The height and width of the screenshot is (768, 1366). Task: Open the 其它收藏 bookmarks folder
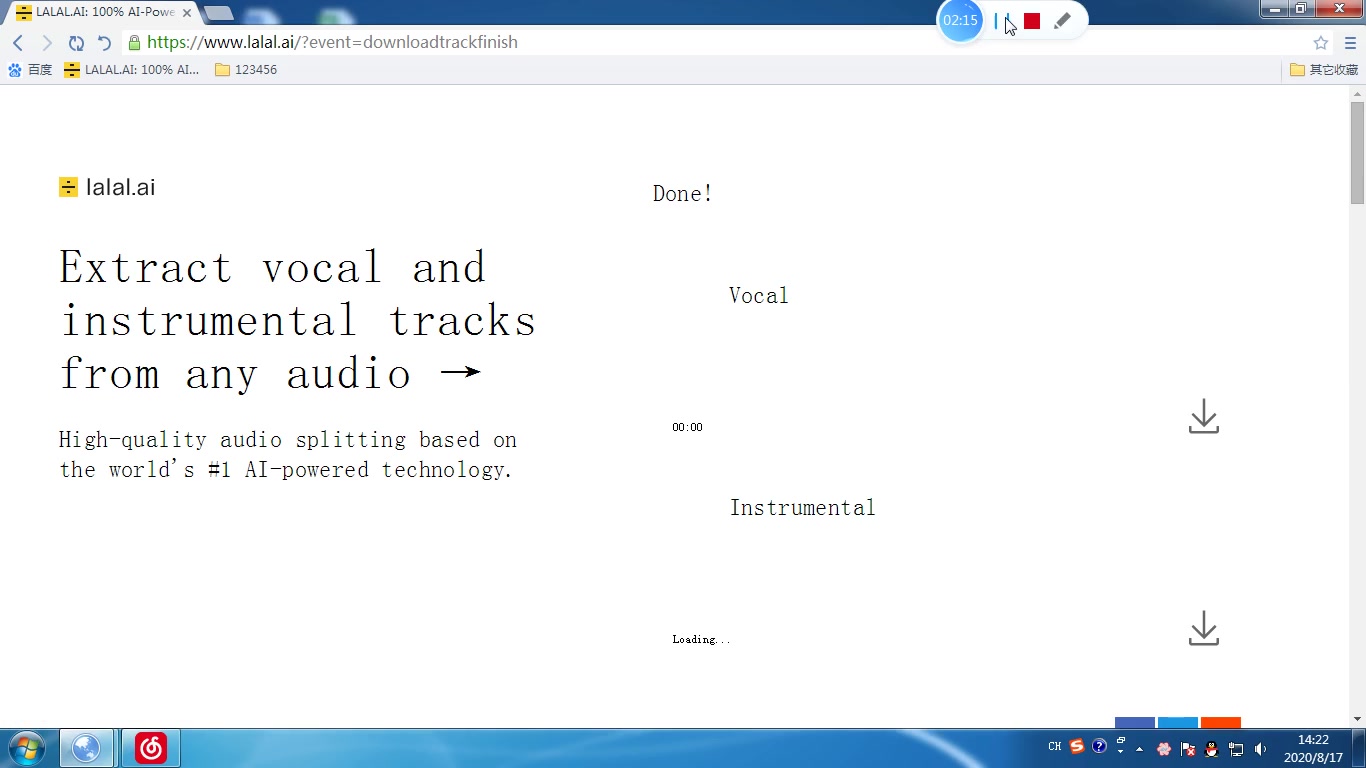click(1324, 70)
